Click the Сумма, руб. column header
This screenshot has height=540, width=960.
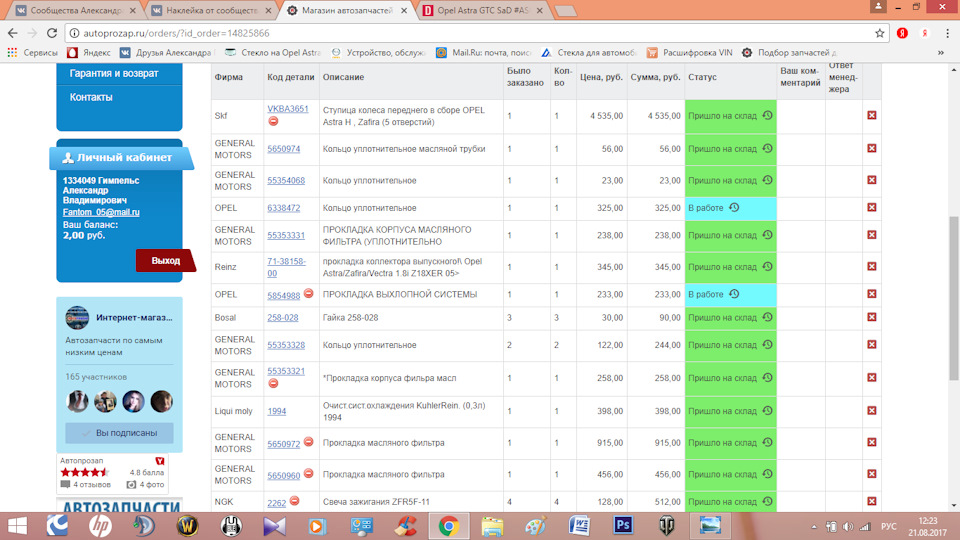[655, 77]
